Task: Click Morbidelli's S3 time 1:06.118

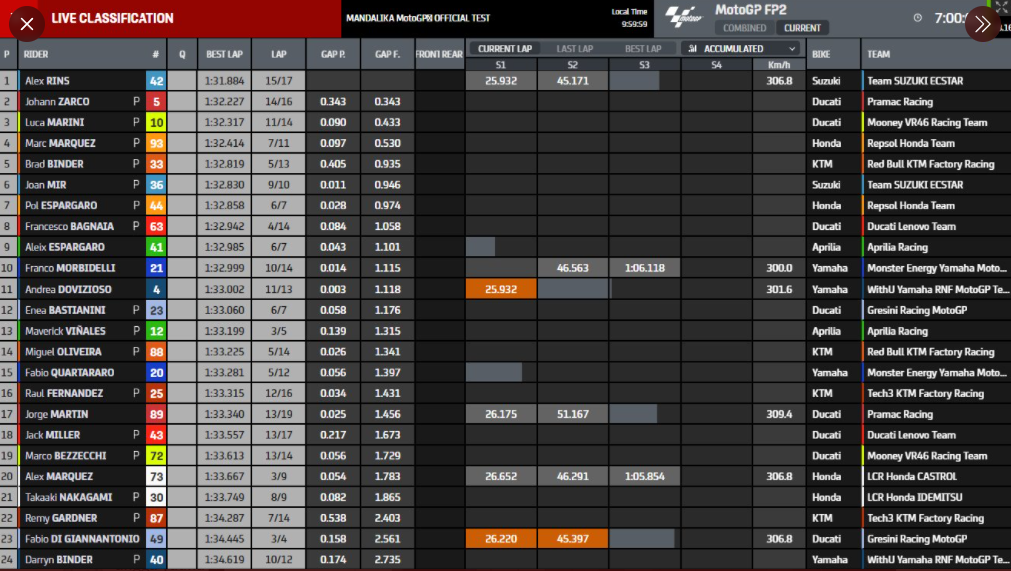Action: tap(644, 267)
